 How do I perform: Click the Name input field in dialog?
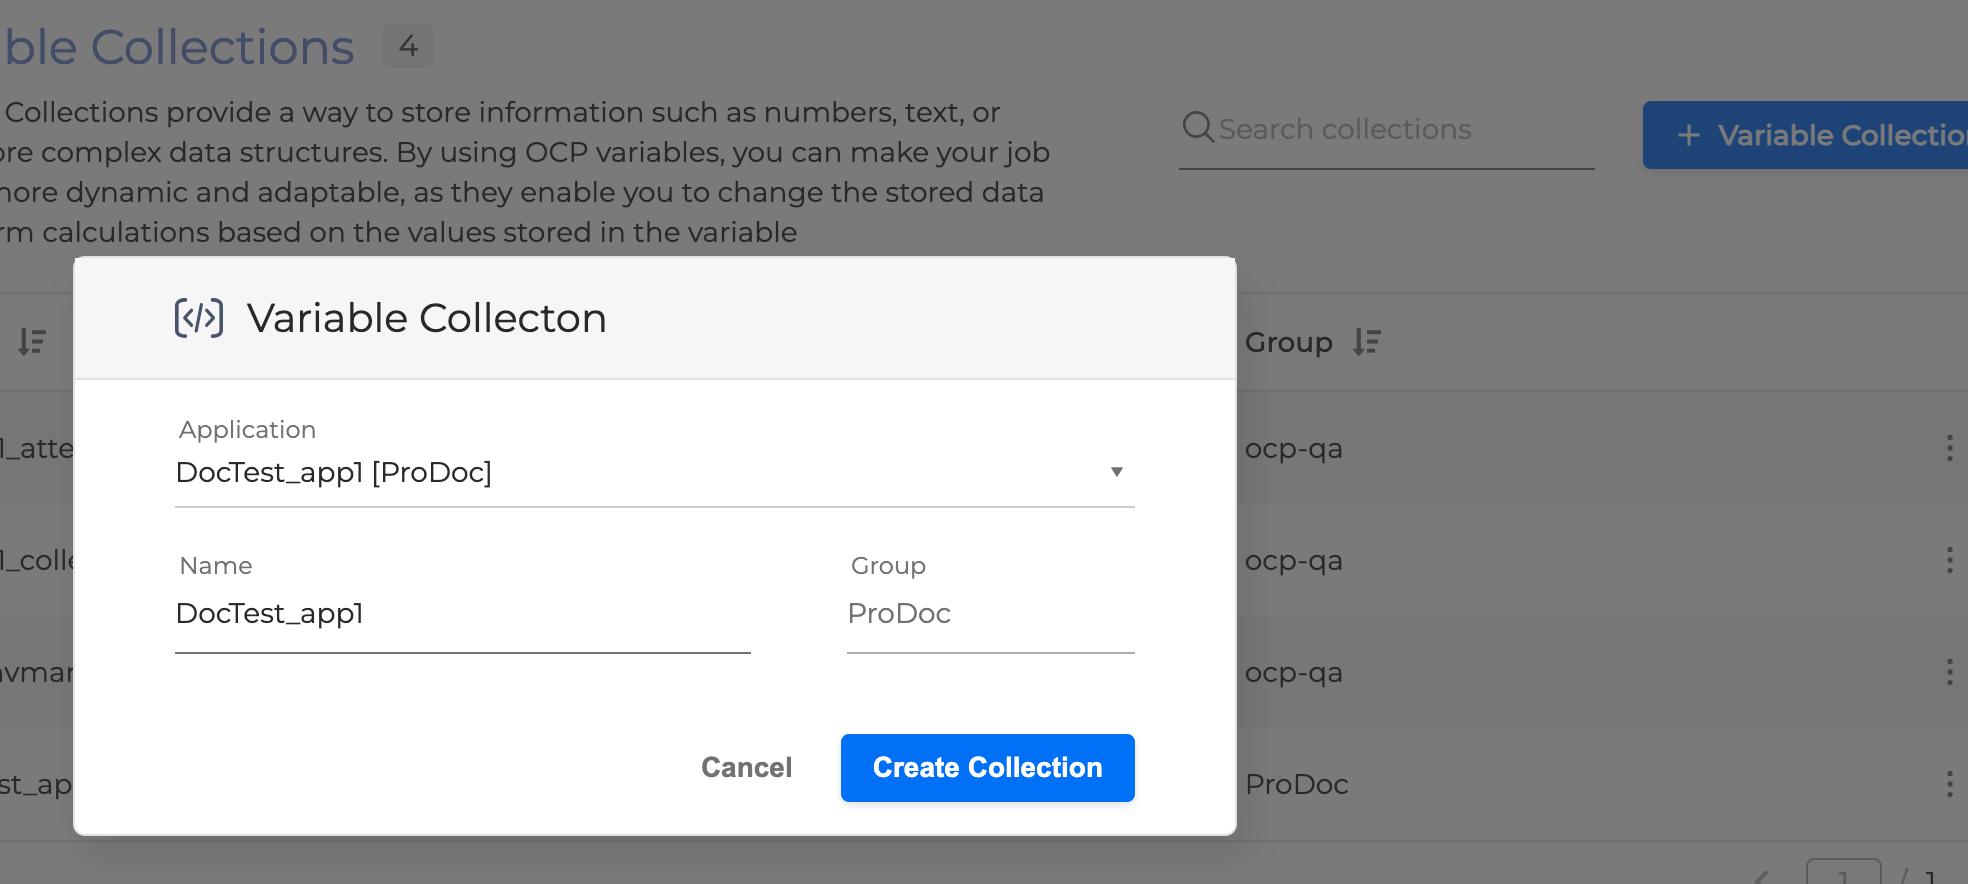[462, 614]
